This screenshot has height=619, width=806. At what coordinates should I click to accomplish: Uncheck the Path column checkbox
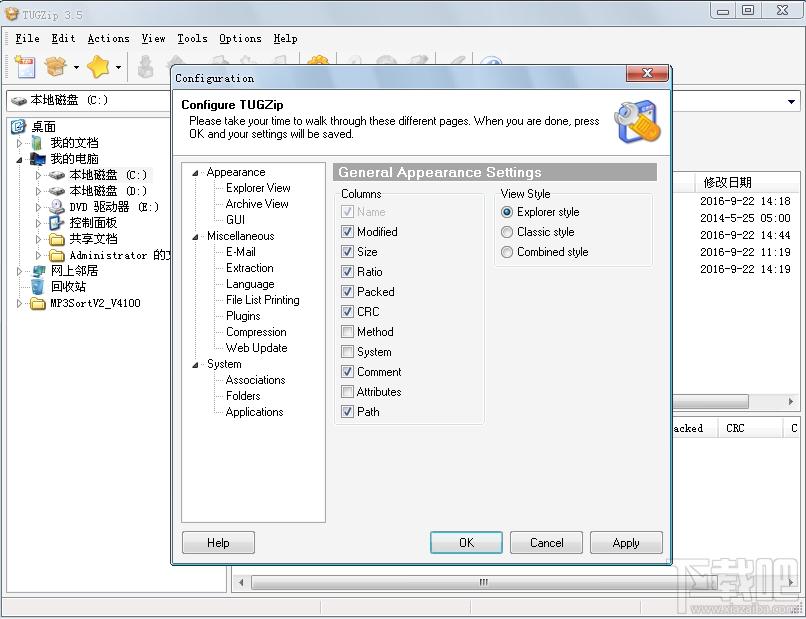click(347, 412)
